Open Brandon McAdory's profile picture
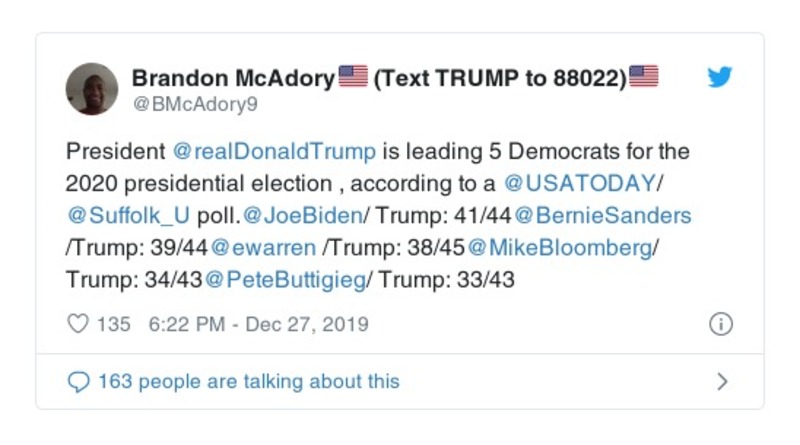The width and height of the screenshot is (800, 445). (x=92, y=89)
